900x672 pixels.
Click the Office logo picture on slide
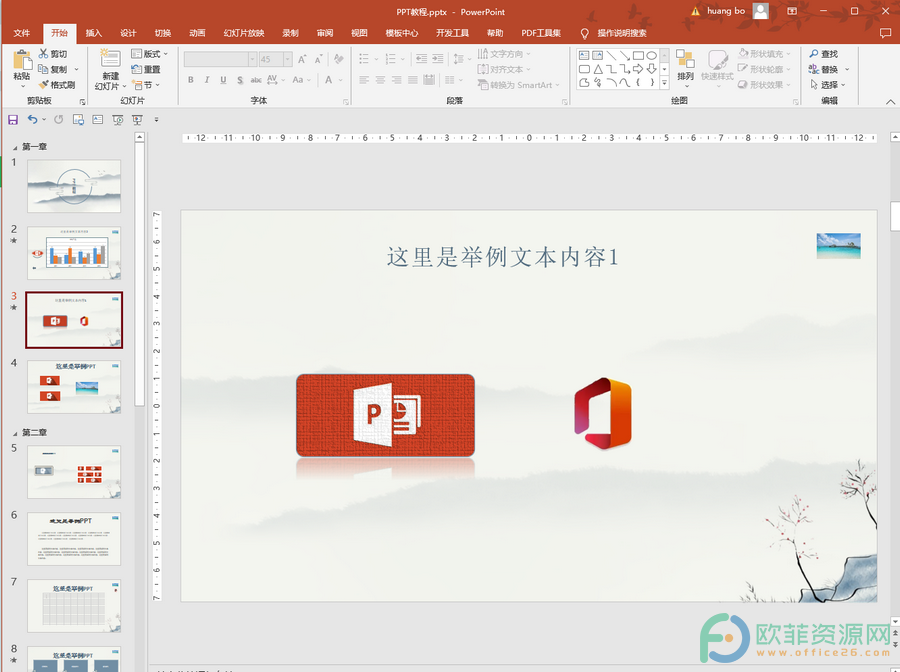tap(603, 413)
